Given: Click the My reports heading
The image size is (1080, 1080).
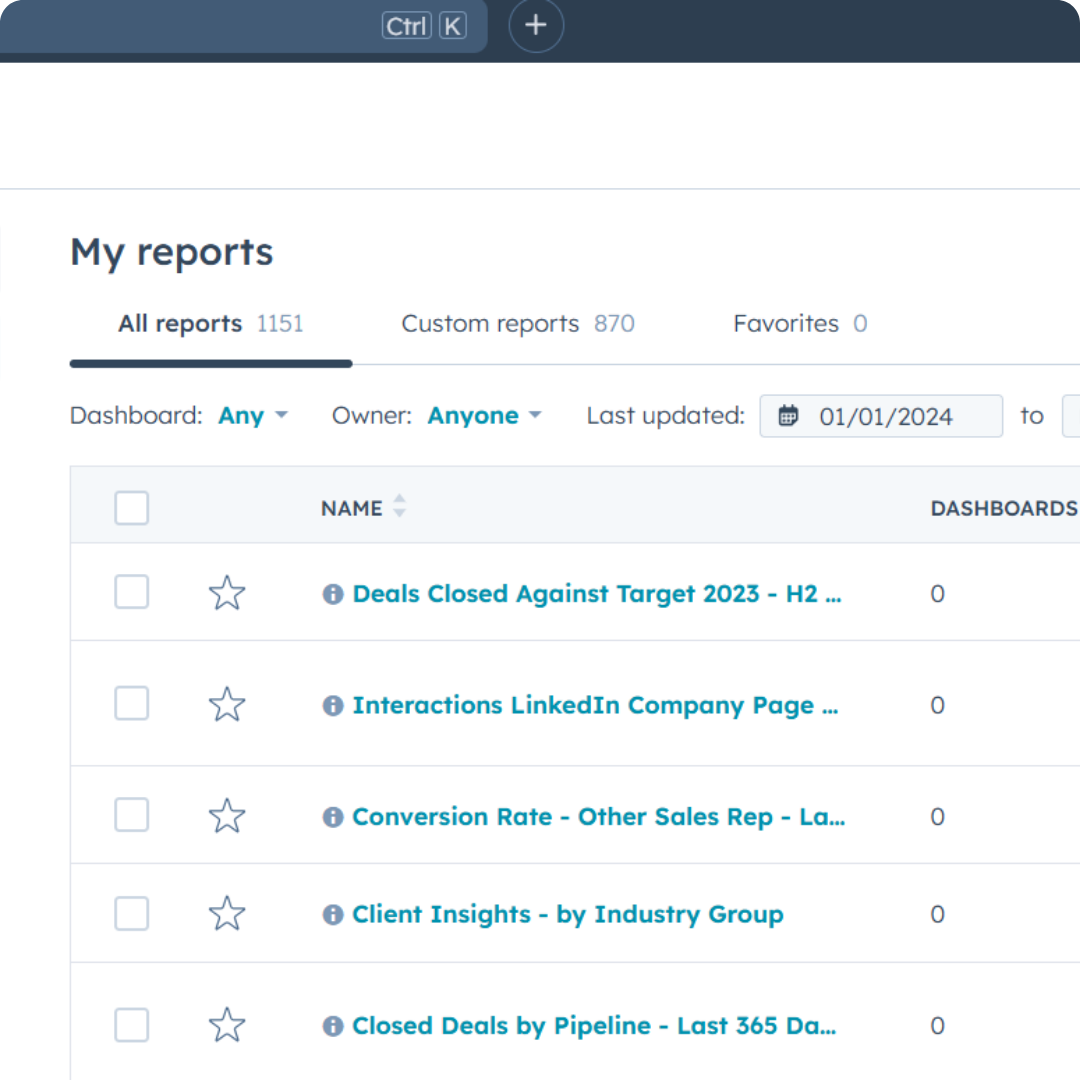Looking at the screenshot, I should click(172, 252).
